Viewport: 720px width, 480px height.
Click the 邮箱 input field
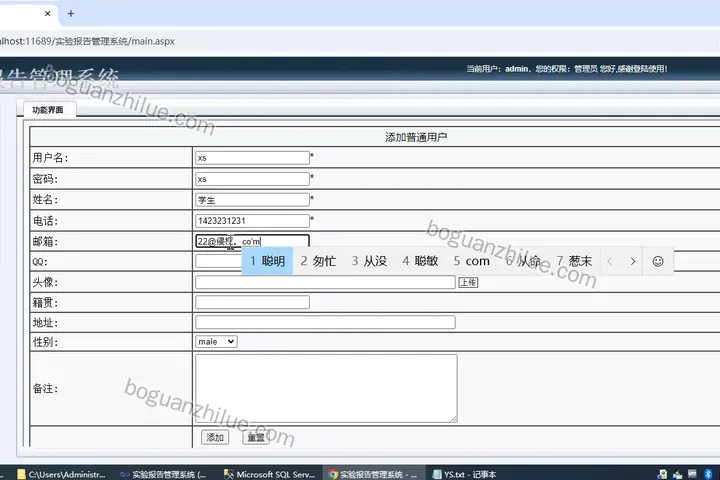(252, 241)
